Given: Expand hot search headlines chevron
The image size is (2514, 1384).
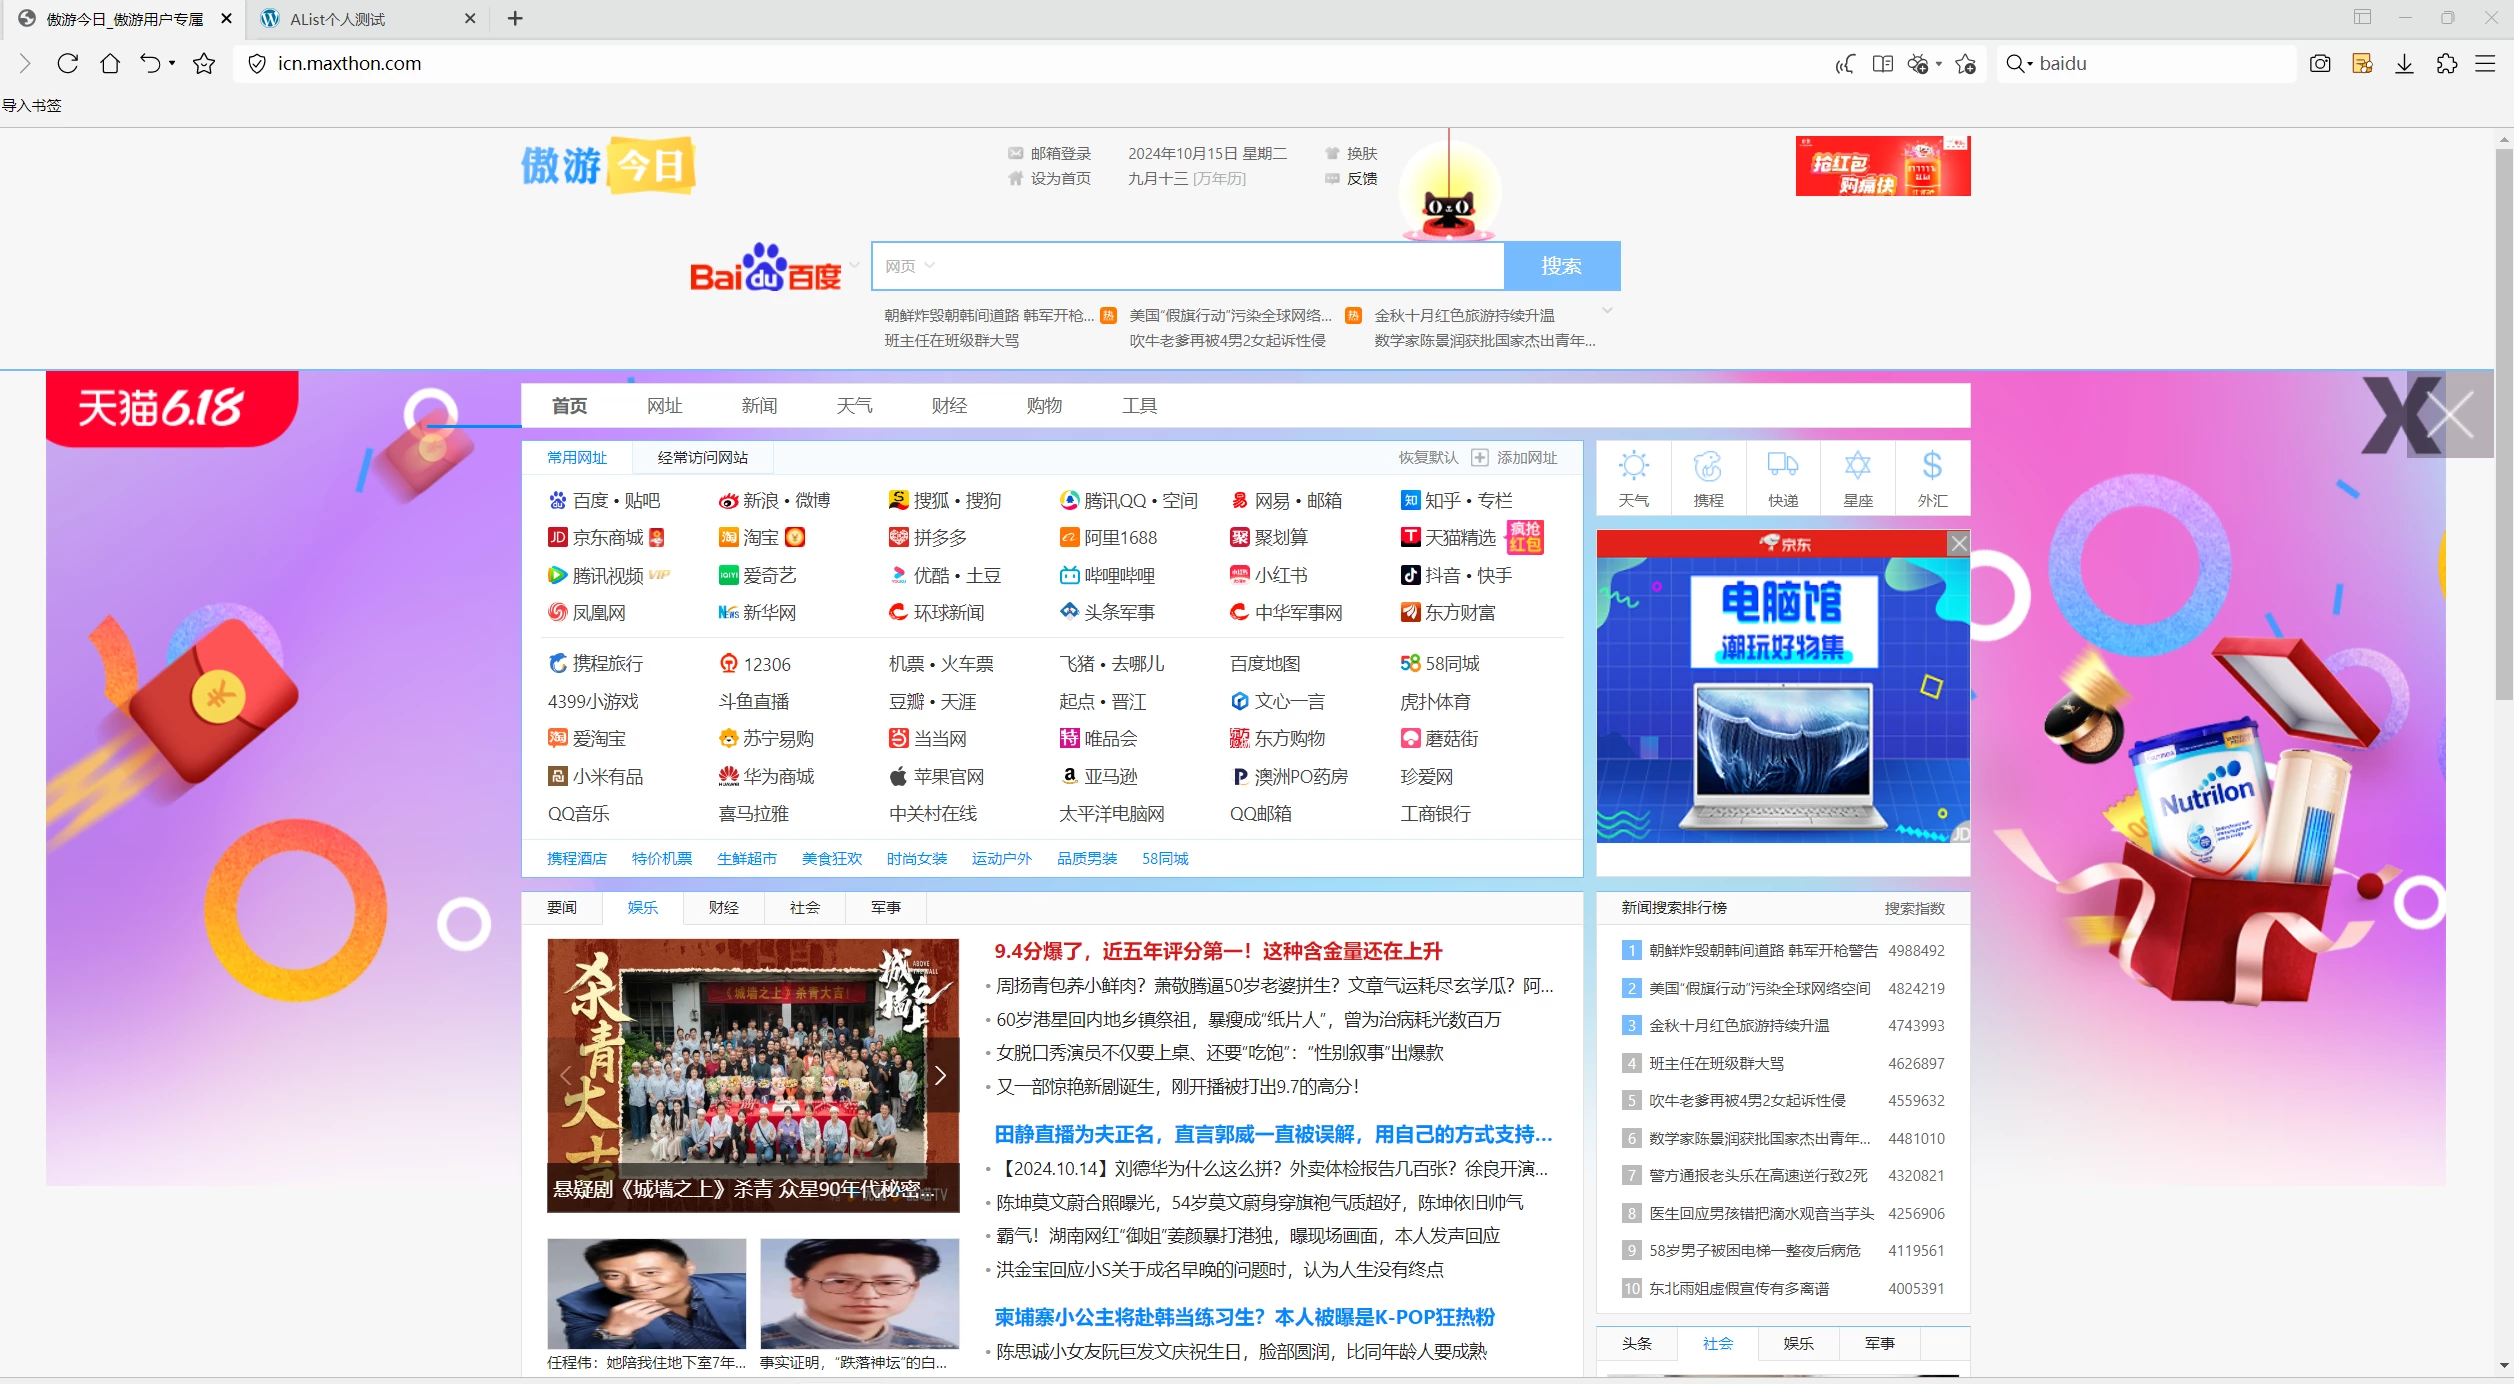Looking at the screenshot, I should (x=1607, y=311).
